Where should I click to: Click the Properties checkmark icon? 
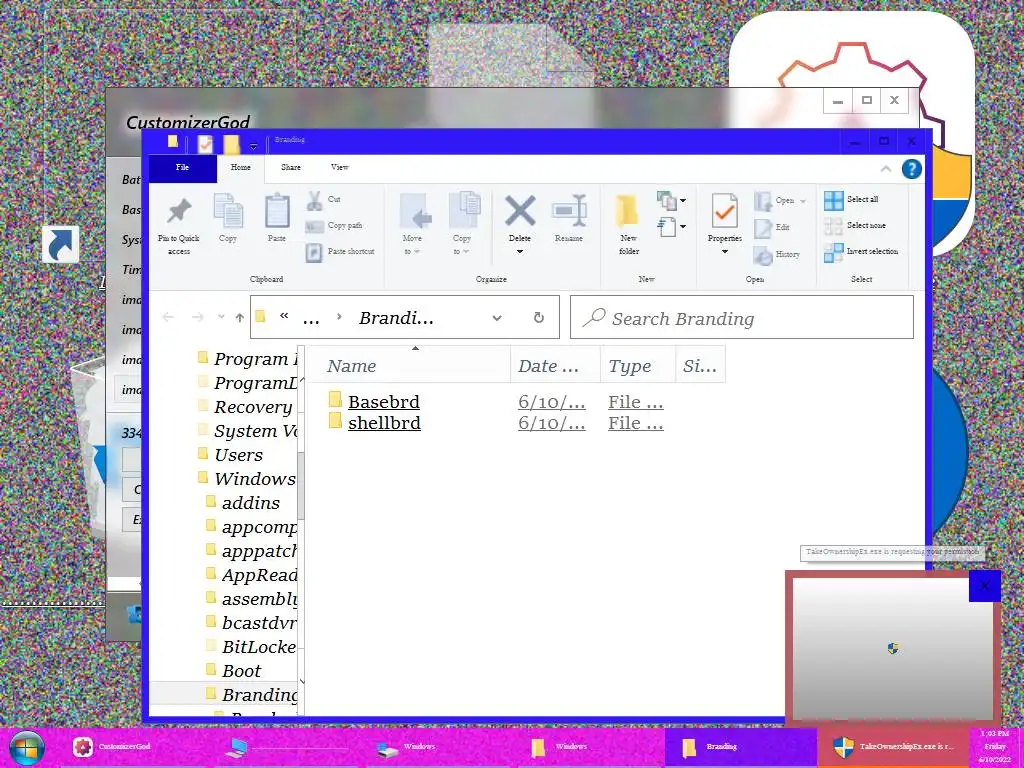coord(725,211)
